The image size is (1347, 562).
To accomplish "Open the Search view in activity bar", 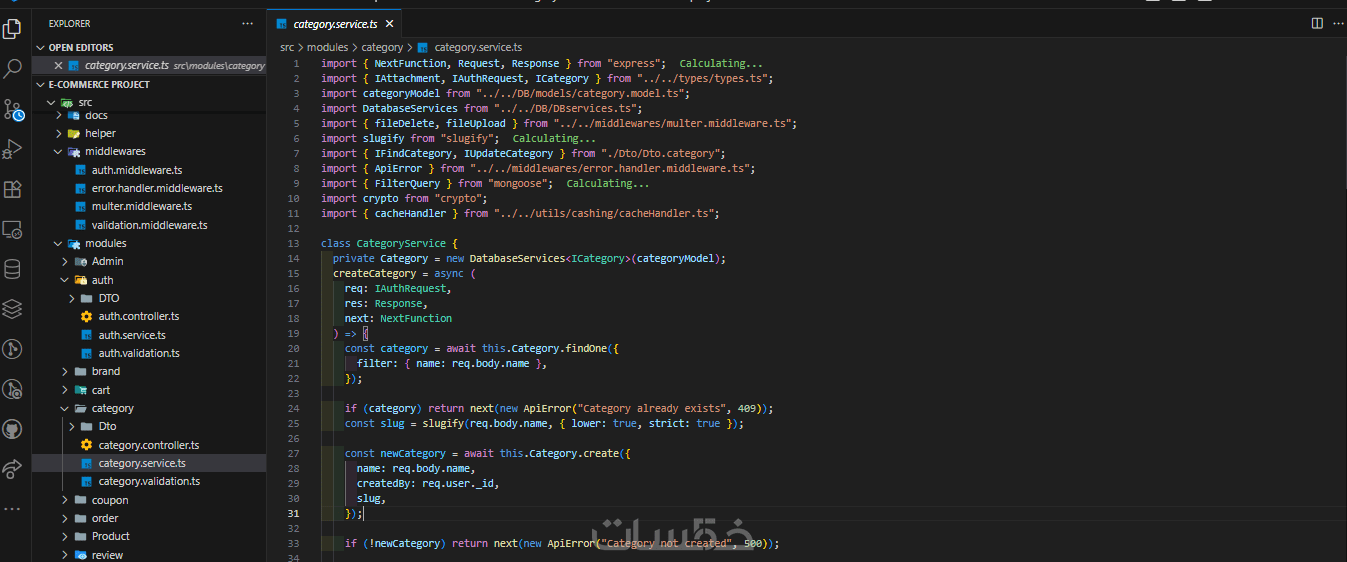I will tap(13, 68).
